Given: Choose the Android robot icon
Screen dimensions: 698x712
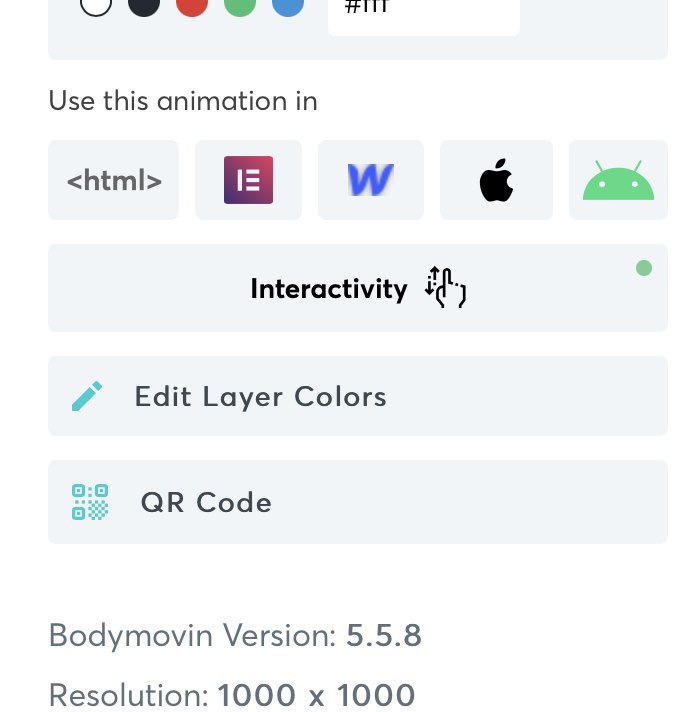Looking at the screenshot, I should coord(618,180).
